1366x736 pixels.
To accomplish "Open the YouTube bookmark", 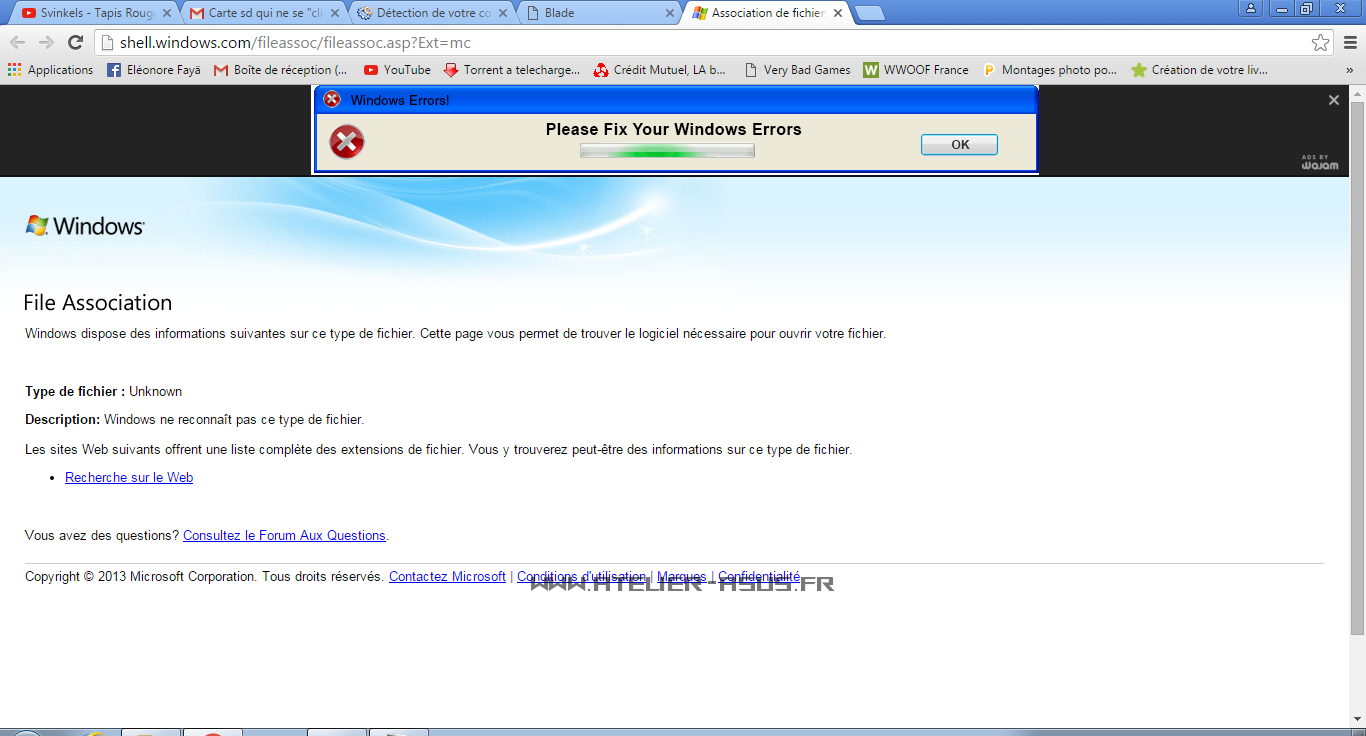I will [397, 70].
